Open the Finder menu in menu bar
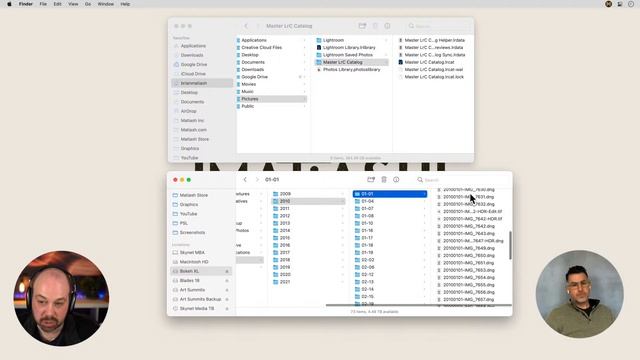Screen dimensions: 640x360 (25, 4)
